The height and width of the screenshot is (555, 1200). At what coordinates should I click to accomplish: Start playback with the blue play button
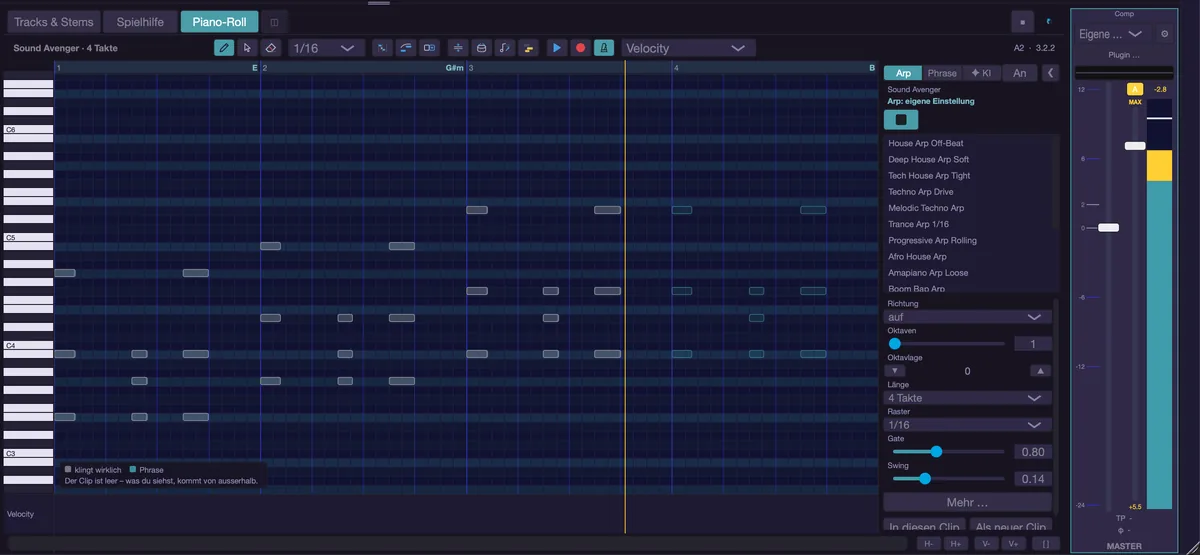[557, 48]
